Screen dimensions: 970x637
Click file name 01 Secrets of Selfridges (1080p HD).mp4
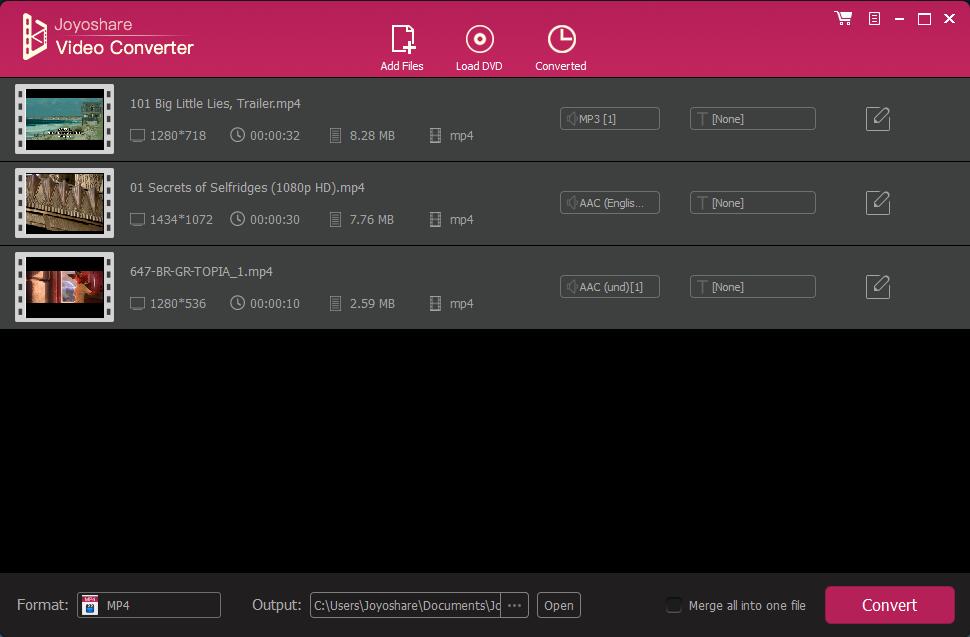(x=247, y=187)
